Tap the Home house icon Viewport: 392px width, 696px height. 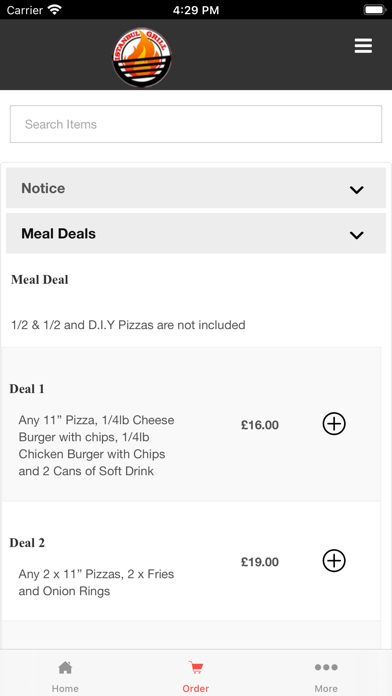pos(65,667)
